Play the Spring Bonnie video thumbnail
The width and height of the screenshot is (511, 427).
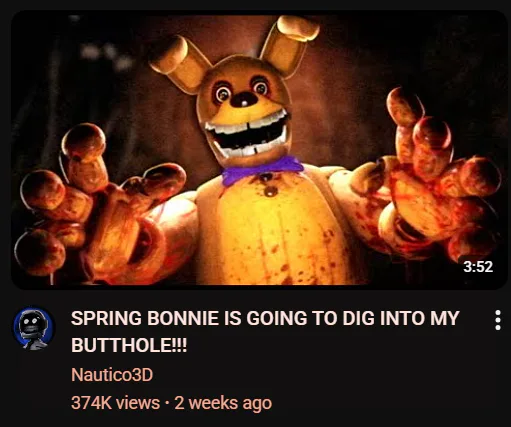(259, 150)
